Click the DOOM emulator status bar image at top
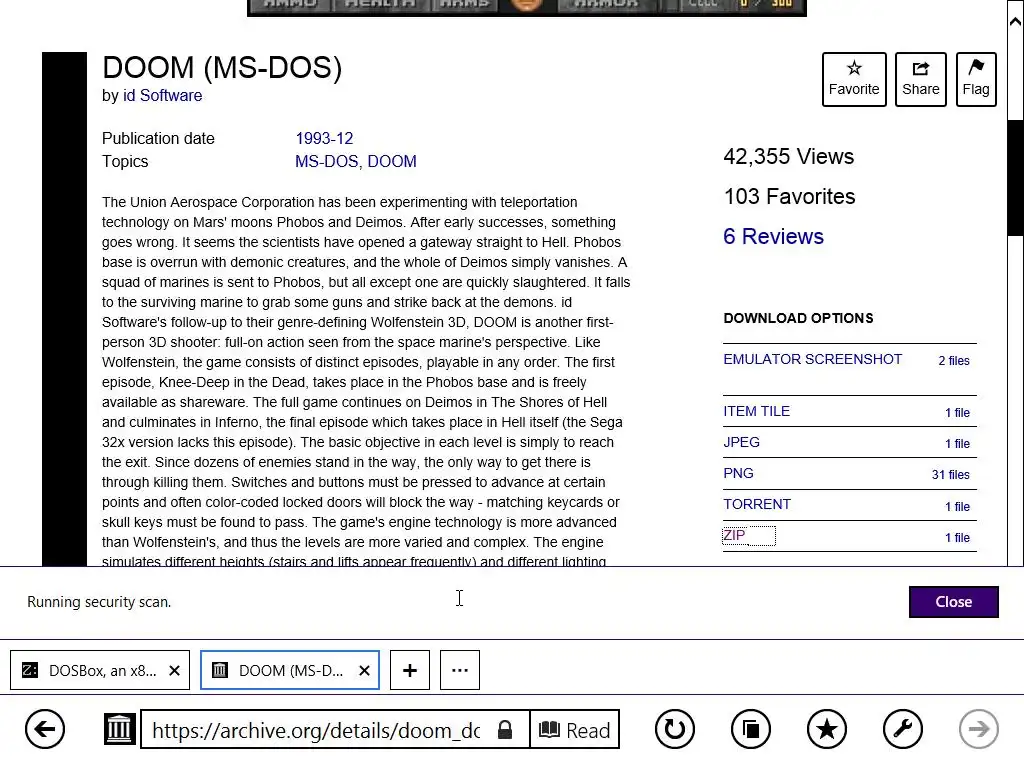The width and height of the screenshot is (1024, 768). coord(526,8)
